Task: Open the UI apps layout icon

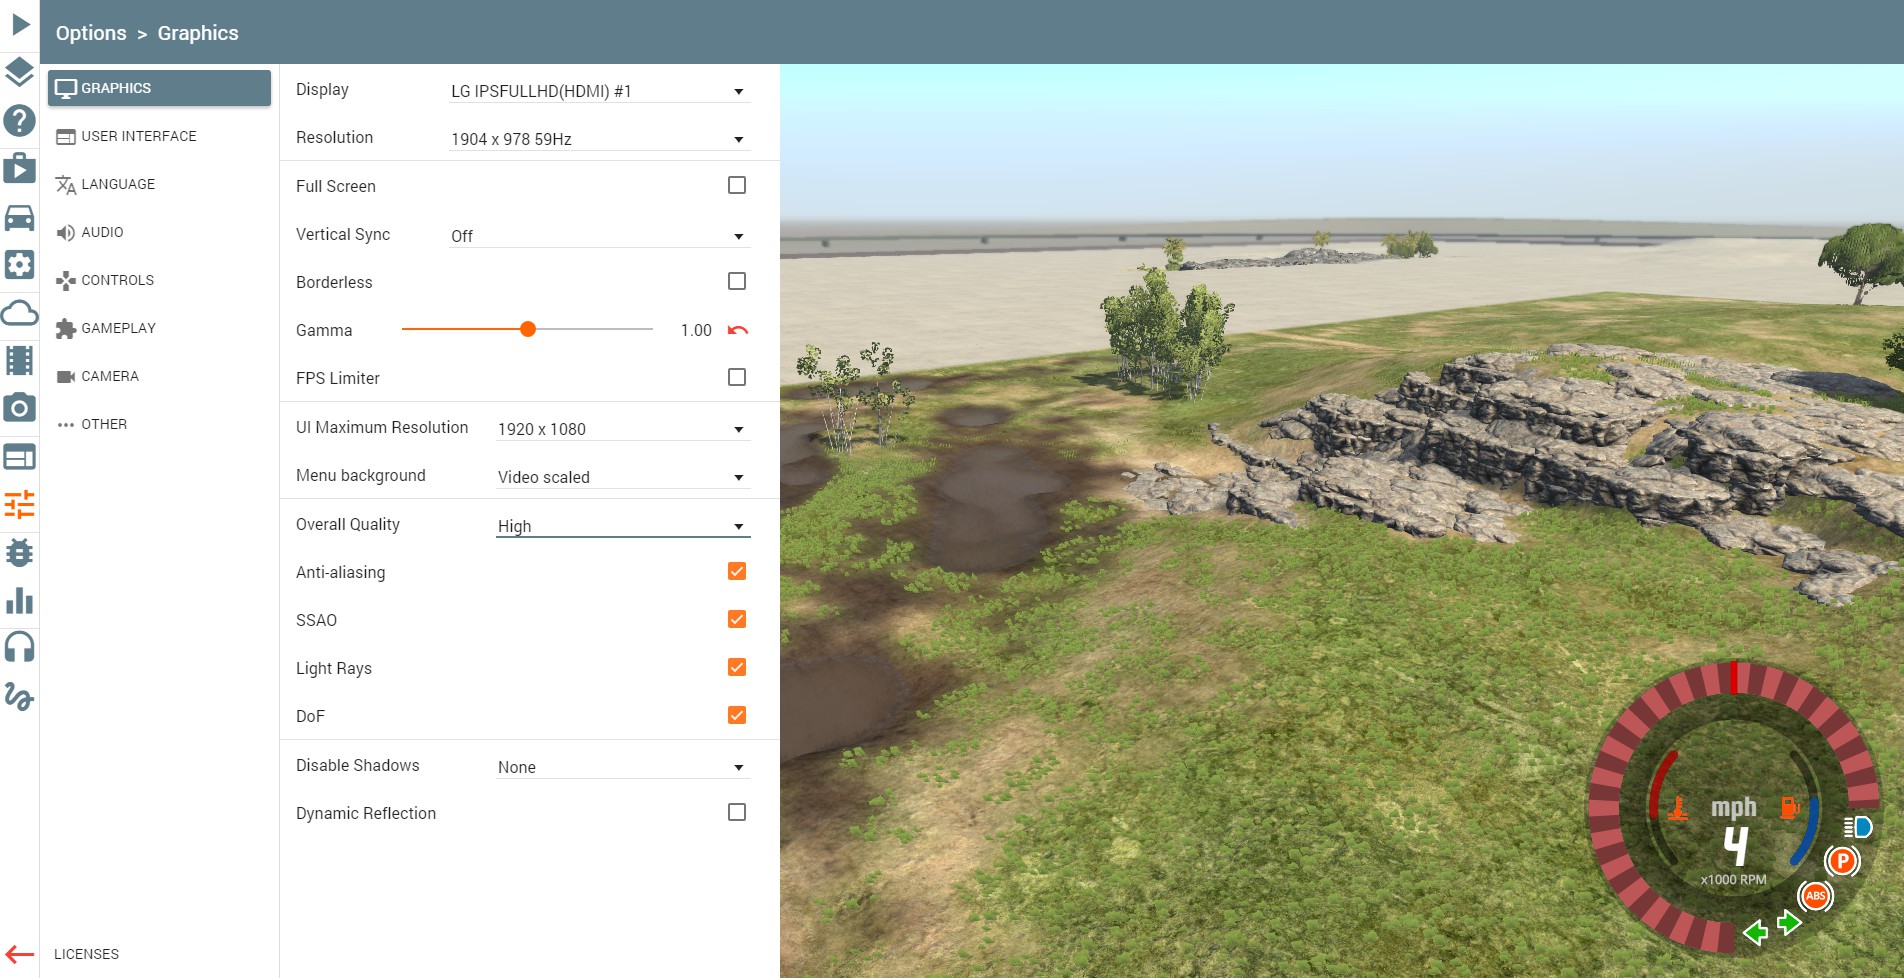Action: coord(20,457)
